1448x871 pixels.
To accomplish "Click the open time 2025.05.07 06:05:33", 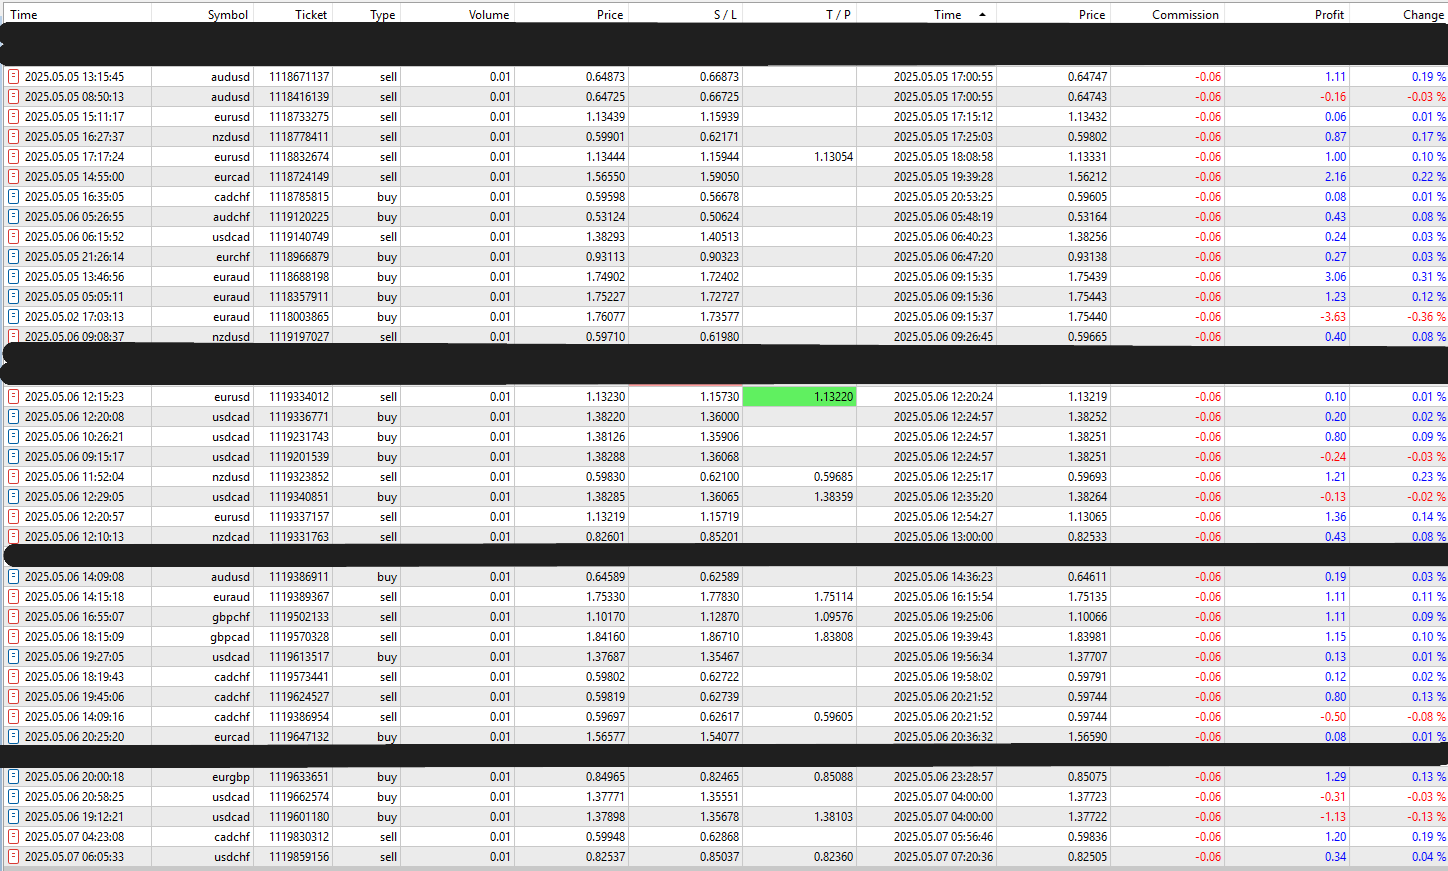I will point(74,857).
